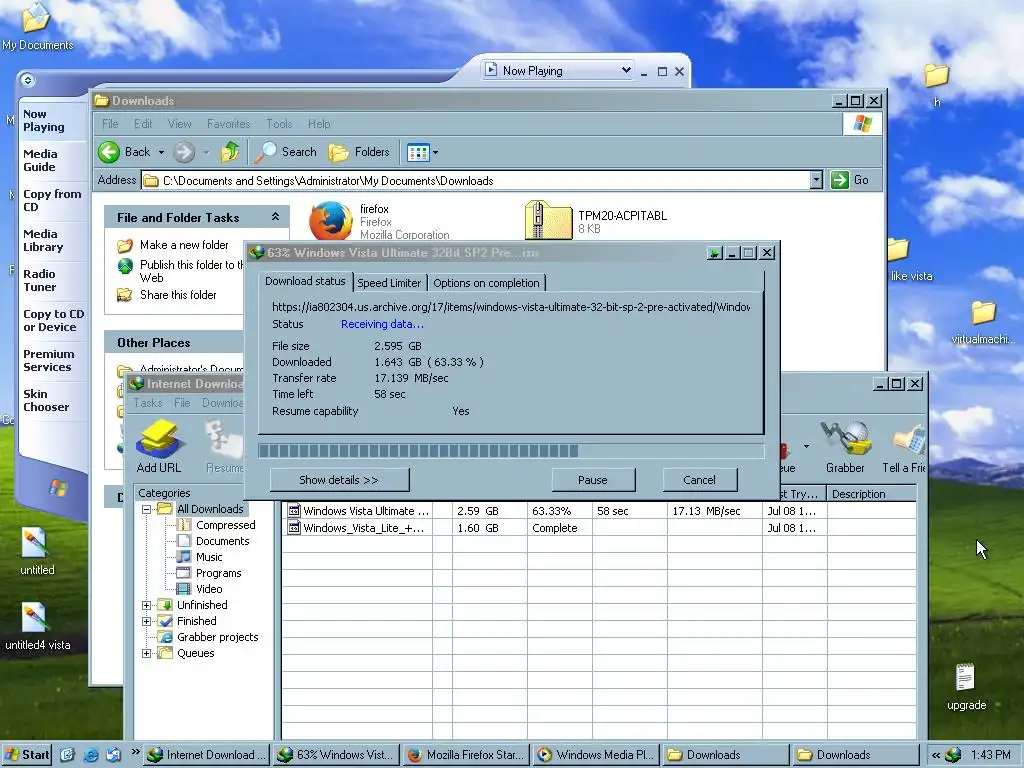The image size is (1024, 768).
Task: Click the Show details >> button
Action: click(339, 480)
